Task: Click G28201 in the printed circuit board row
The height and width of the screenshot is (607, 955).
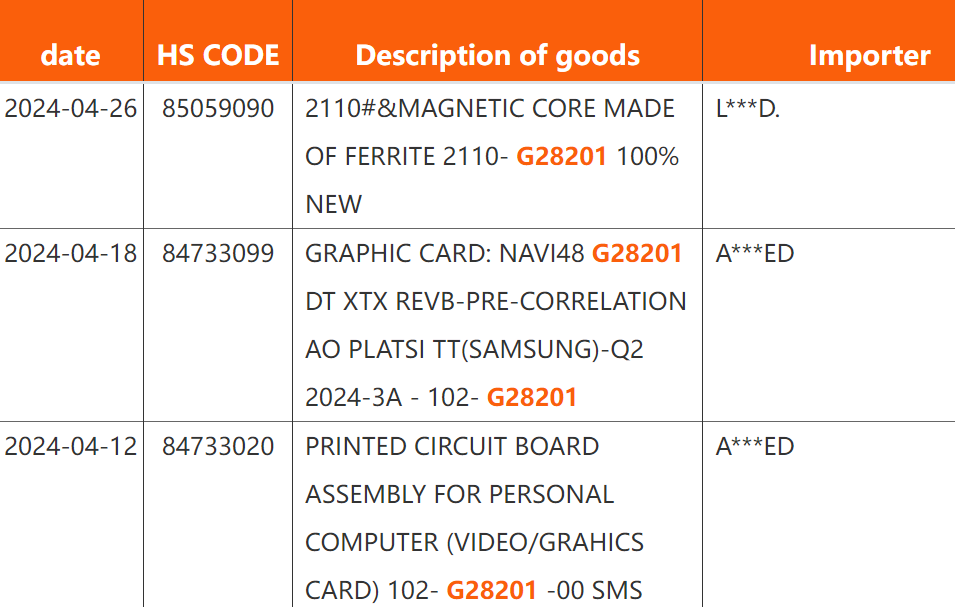Action: click(492, 591)
